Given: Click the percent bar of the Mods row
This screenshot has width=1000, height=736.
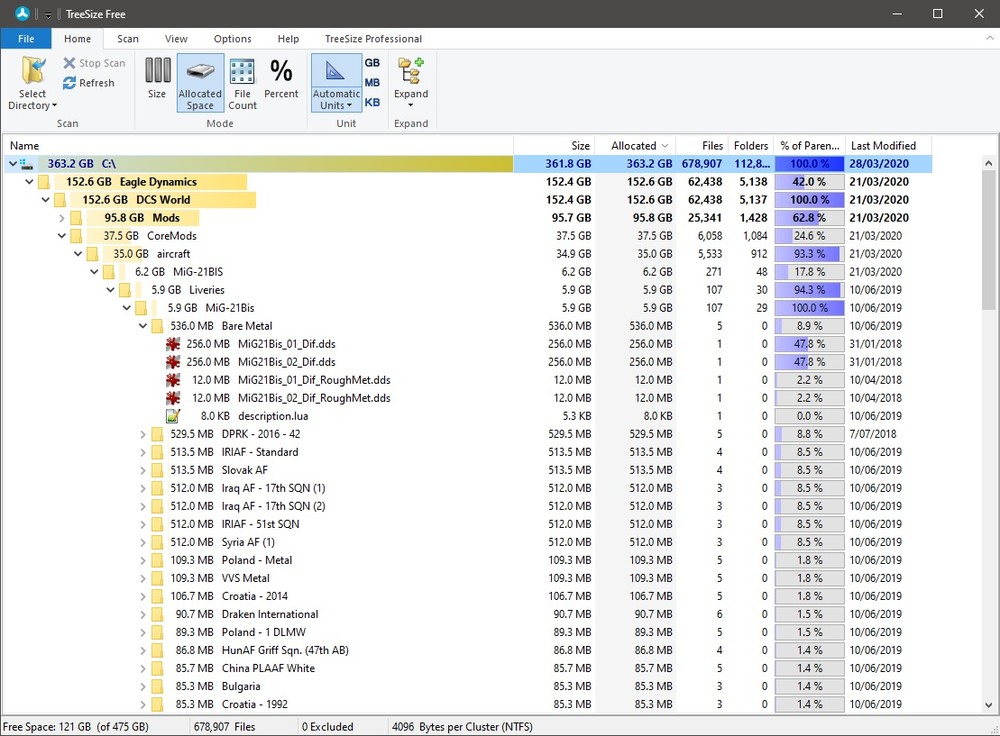Looking at the screenshot, I should click(809, 218).
